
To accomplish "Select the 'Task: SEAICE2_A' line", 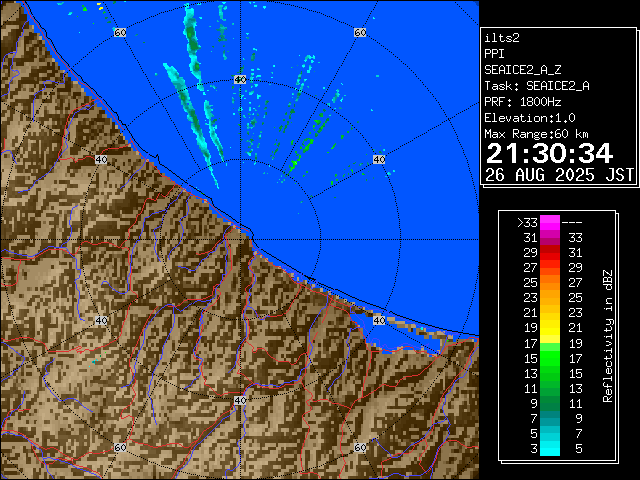I will coord(536,86).
